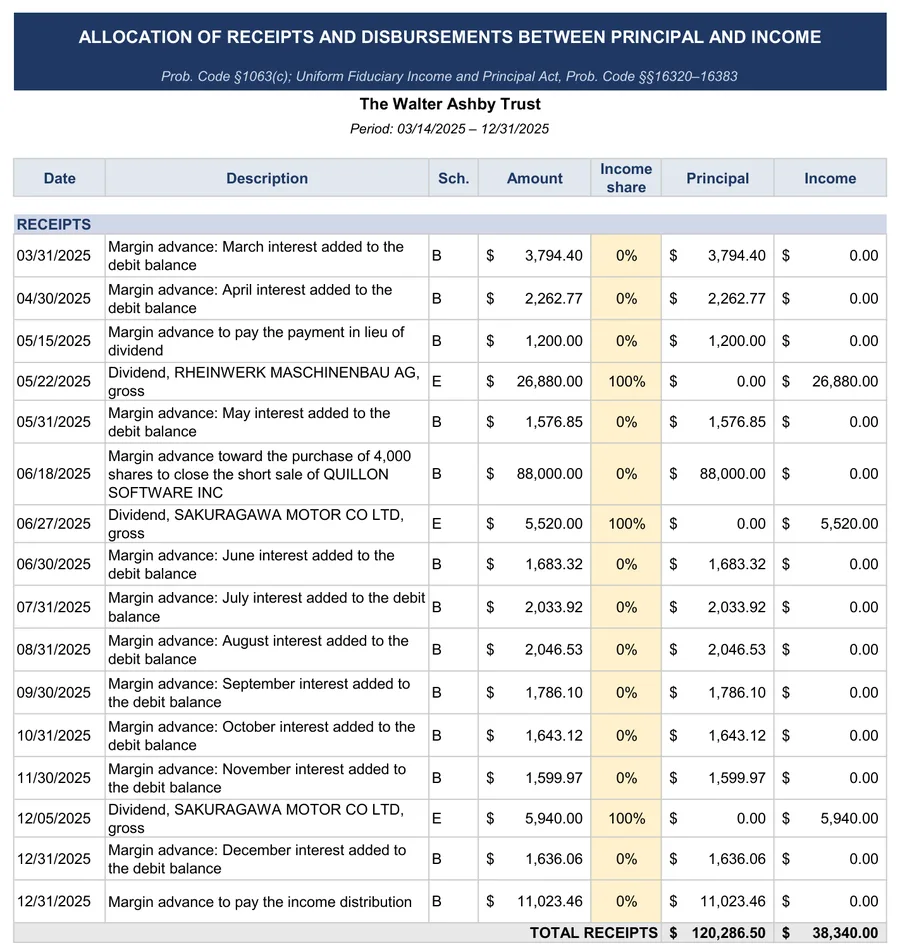This screenshot has width=900, height=945.
Task: Click the TOTAL RECEIPTS label
Action: [x=594, y=933]
